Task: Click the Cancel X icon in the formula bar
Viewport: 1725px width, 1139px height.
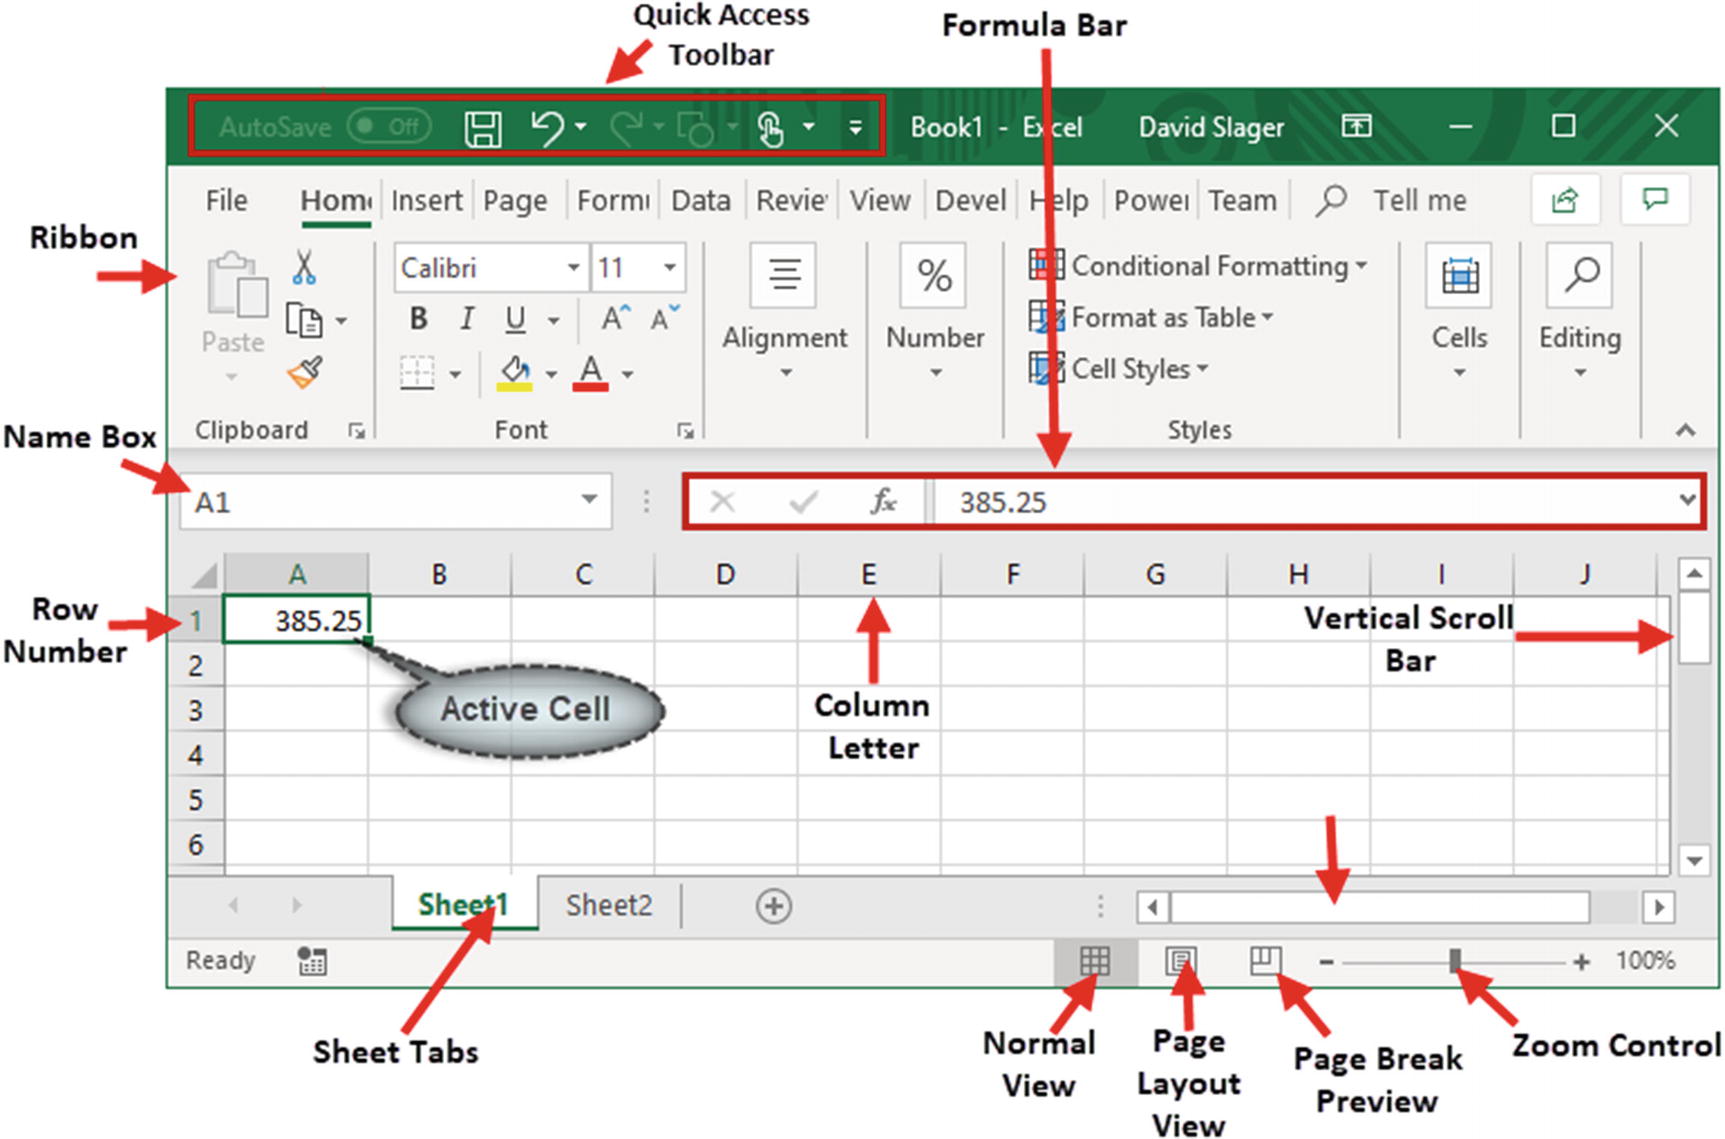Action: (722, 501)
